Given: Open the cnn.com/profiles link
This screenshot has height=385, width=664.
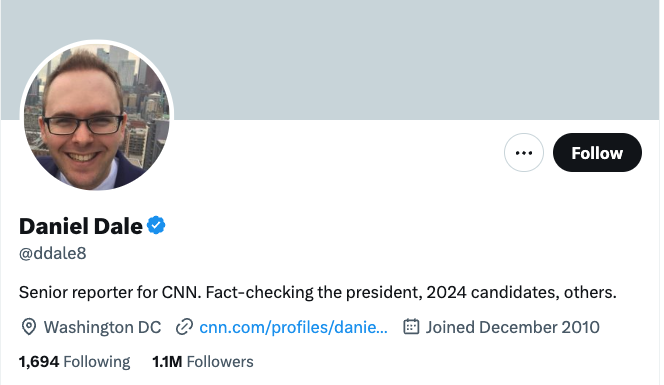Looking at the screenshot, I should point(293,327).
